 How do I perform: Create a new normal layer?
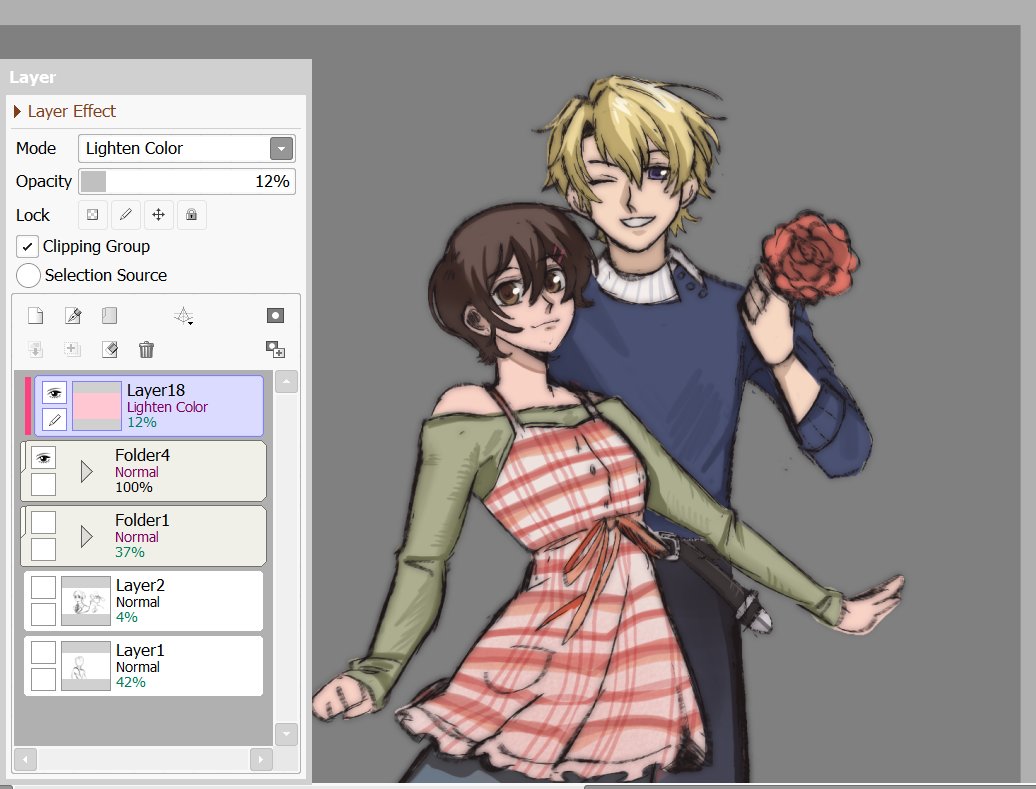pos(36,316)
